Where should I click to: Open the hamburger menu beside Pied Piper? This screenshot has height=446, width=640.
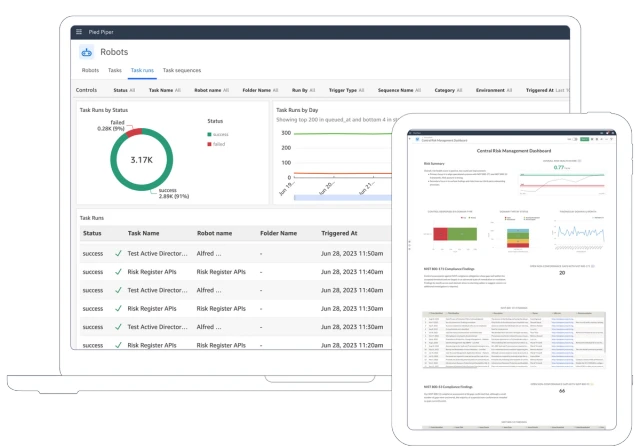pos(79,31)
